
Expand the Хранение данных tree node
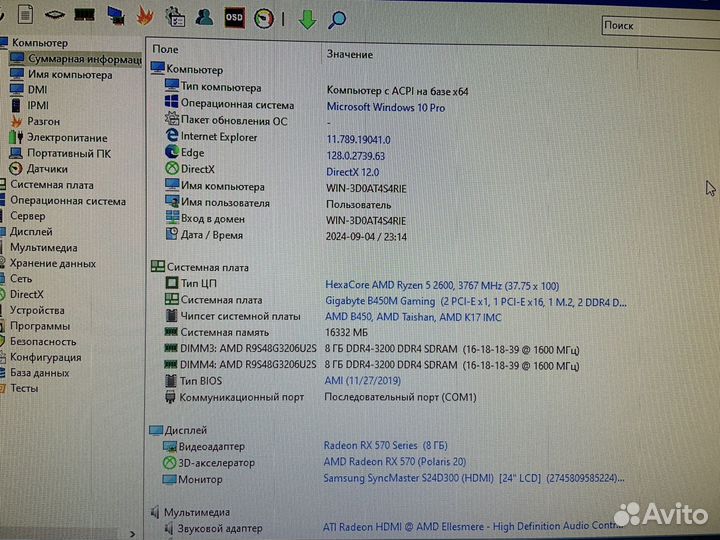click(x=53, y=263)
